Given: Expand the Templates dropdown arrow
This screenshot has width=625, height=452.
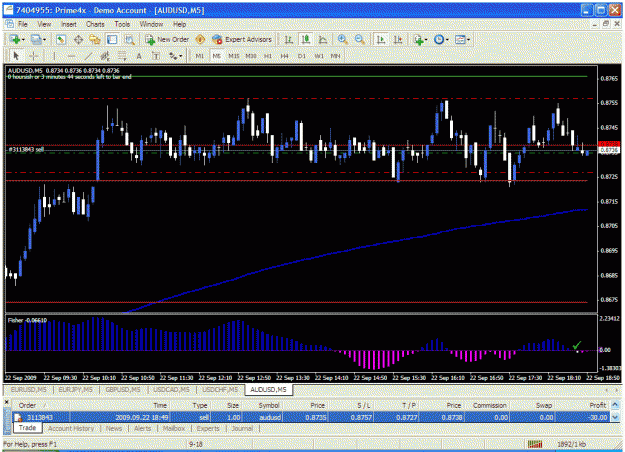Looking at the screenshot, I should tap(468, 39).
